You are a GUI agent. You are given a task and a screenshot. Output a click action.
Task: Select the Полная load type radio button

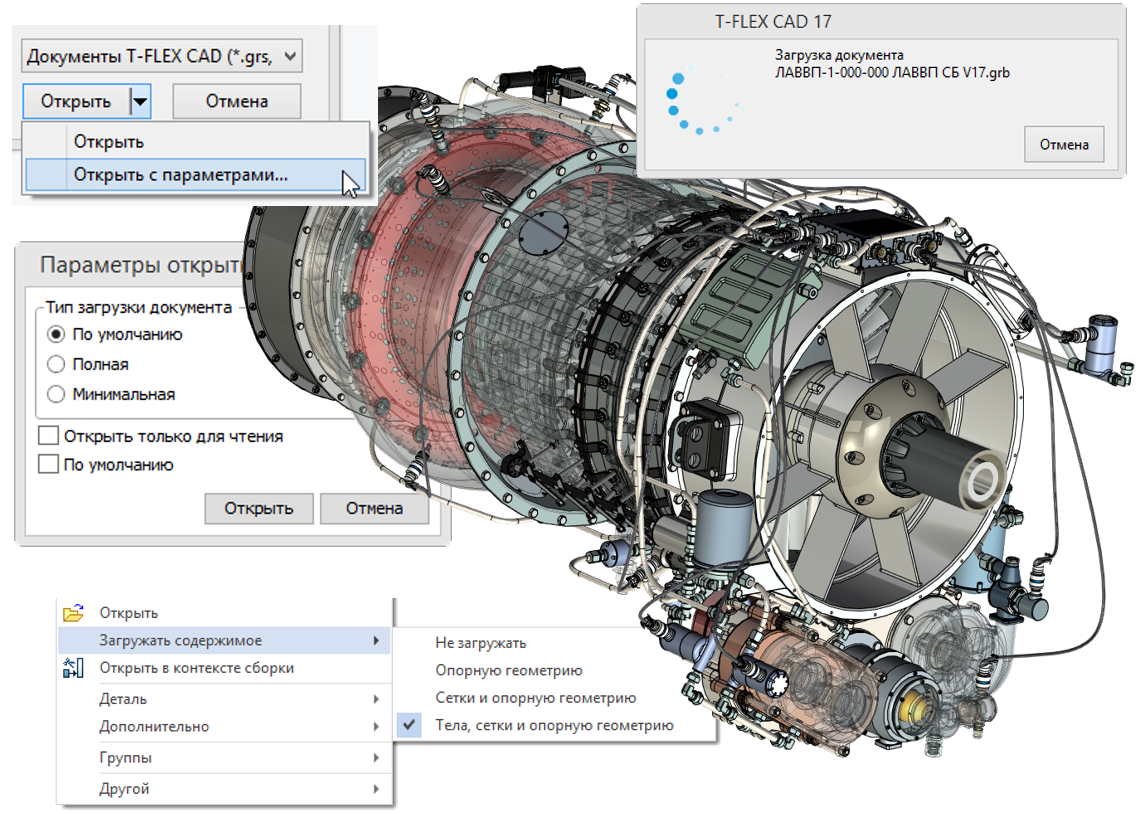pyautogui.click(x=57, y=365)
